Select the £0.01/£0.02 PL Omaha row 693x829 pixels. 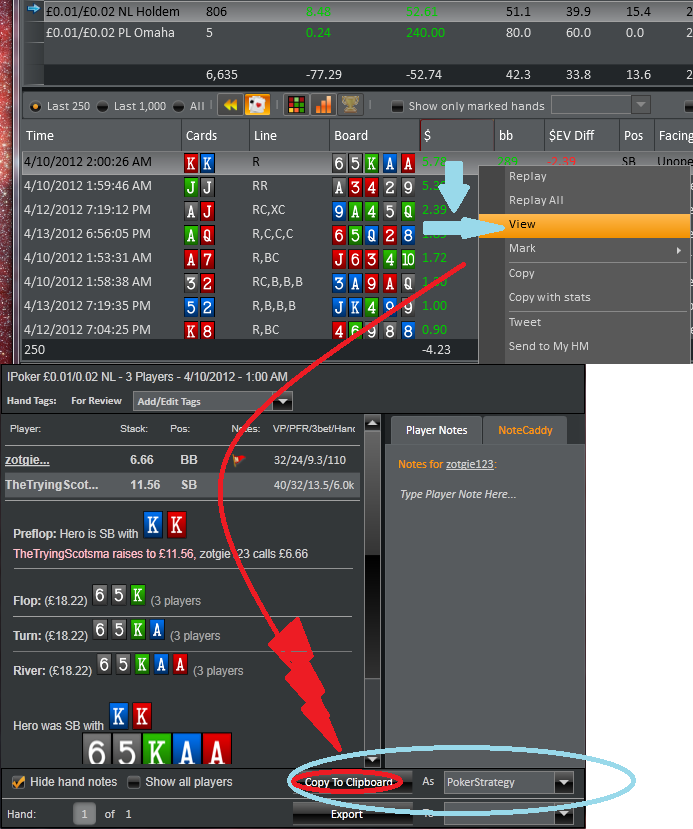click(367, 33)
